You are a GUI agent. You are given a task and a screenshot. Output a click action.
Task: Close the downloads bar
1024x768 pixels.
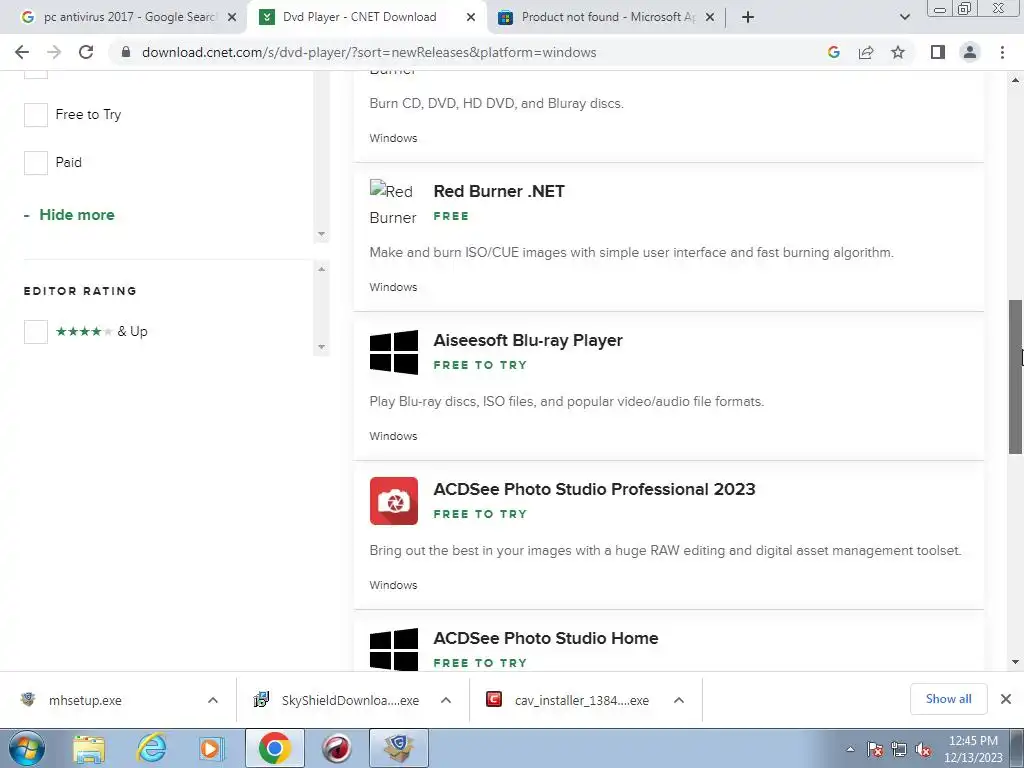coord(1006,699)
